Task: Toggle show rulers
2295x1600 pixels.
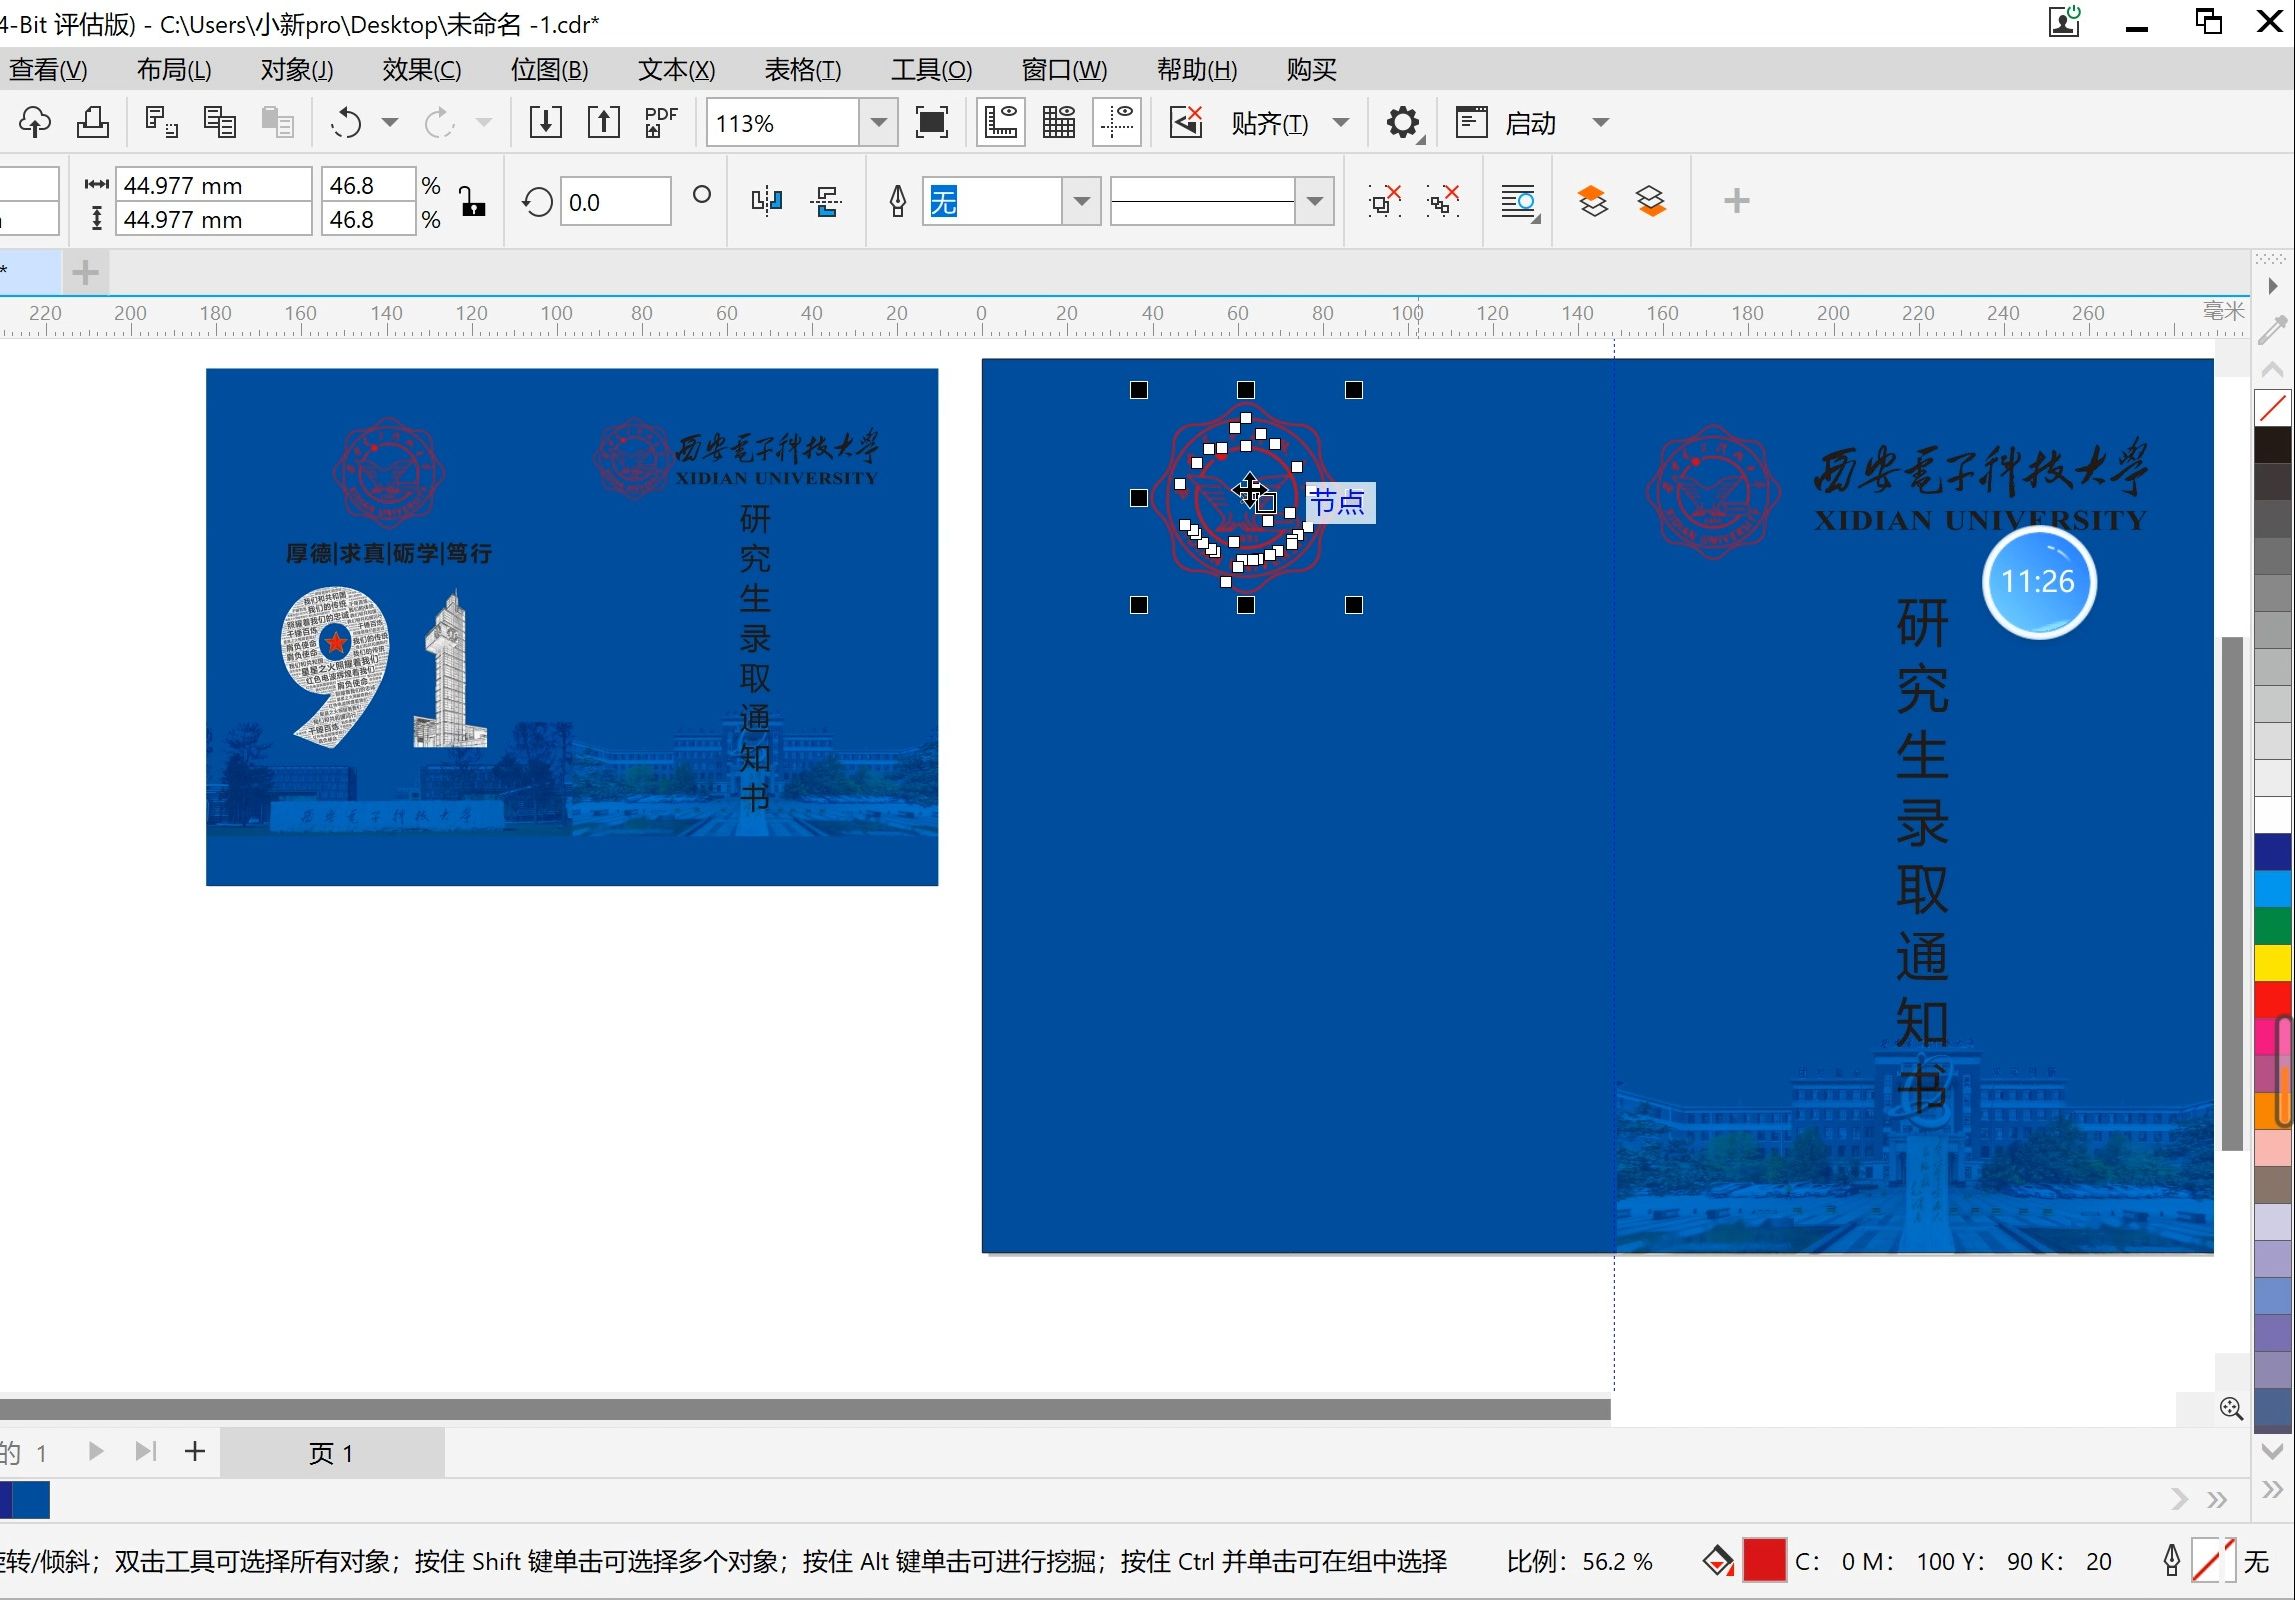Action: [x=1000, y=123]
